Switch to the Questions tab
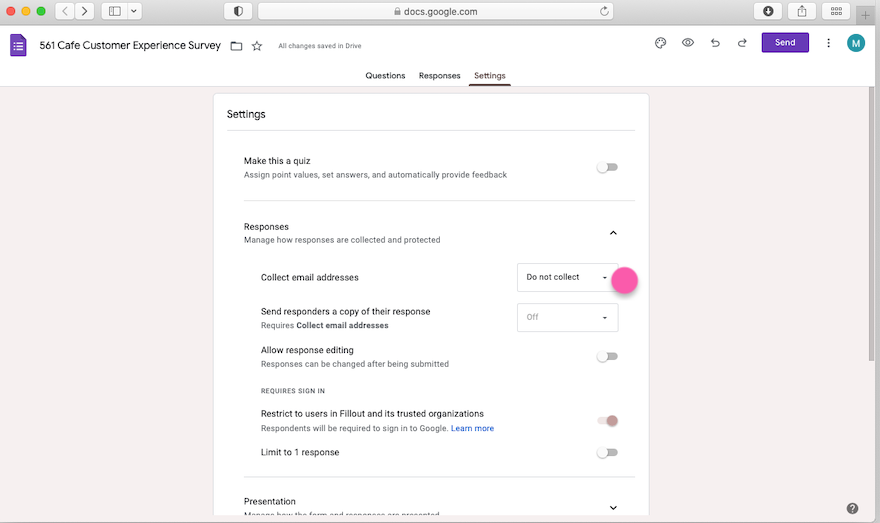The height and width of the screenshot is (523, 880). tap(385, 76)
